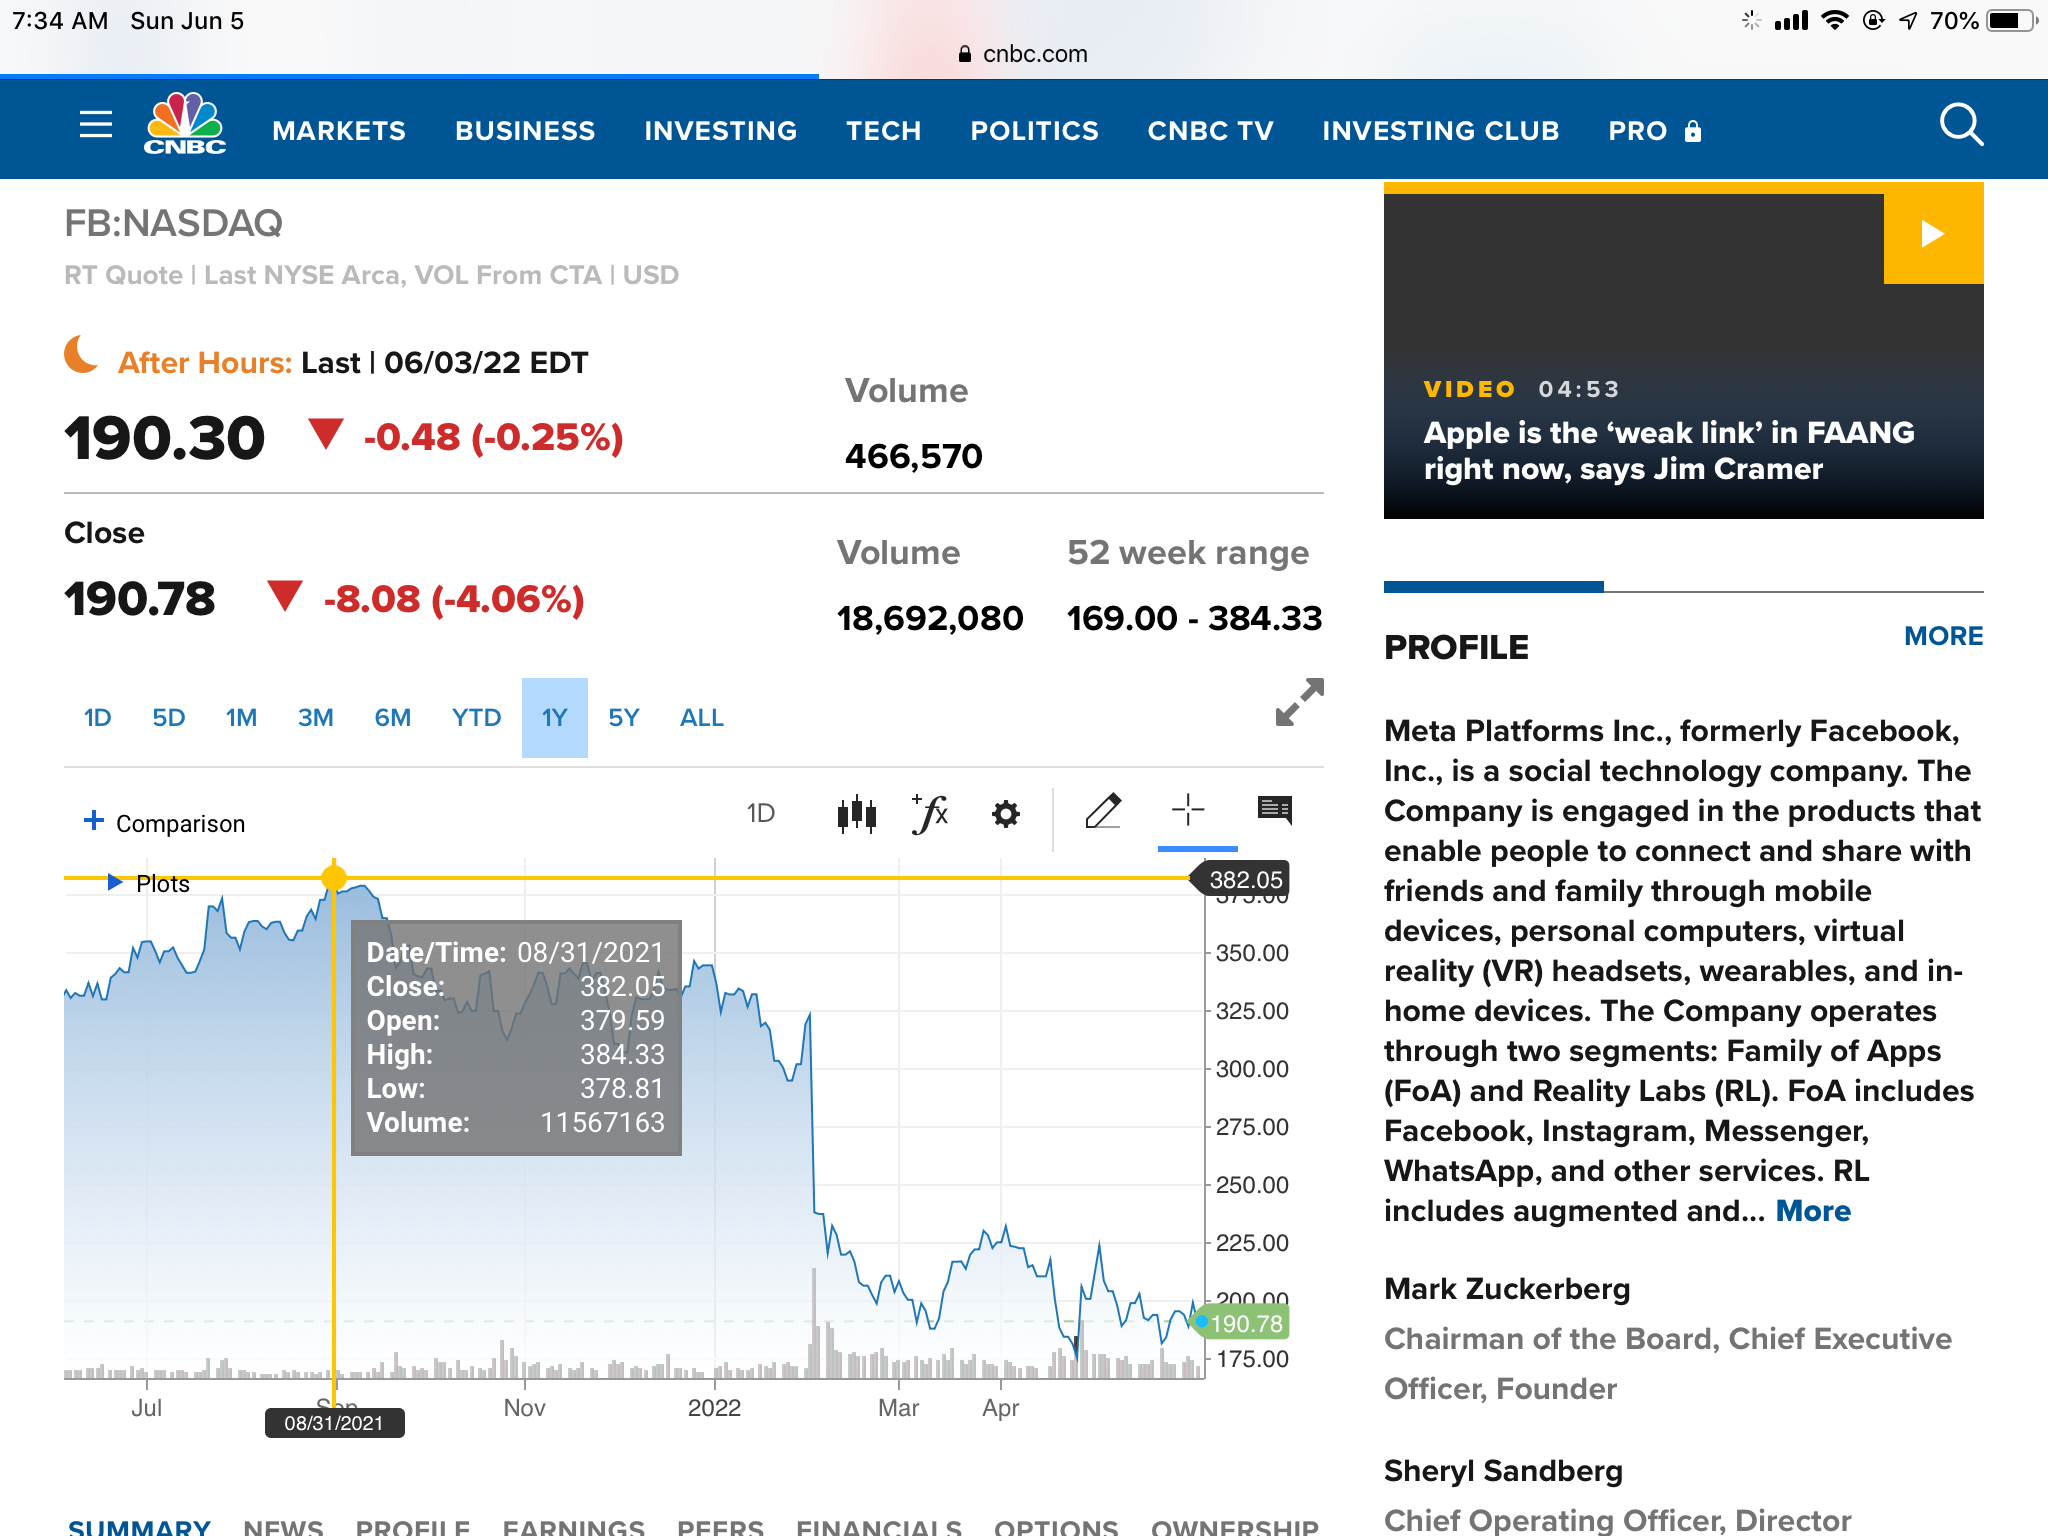
Task: Select the ALL time range
Action: (702, 718)
